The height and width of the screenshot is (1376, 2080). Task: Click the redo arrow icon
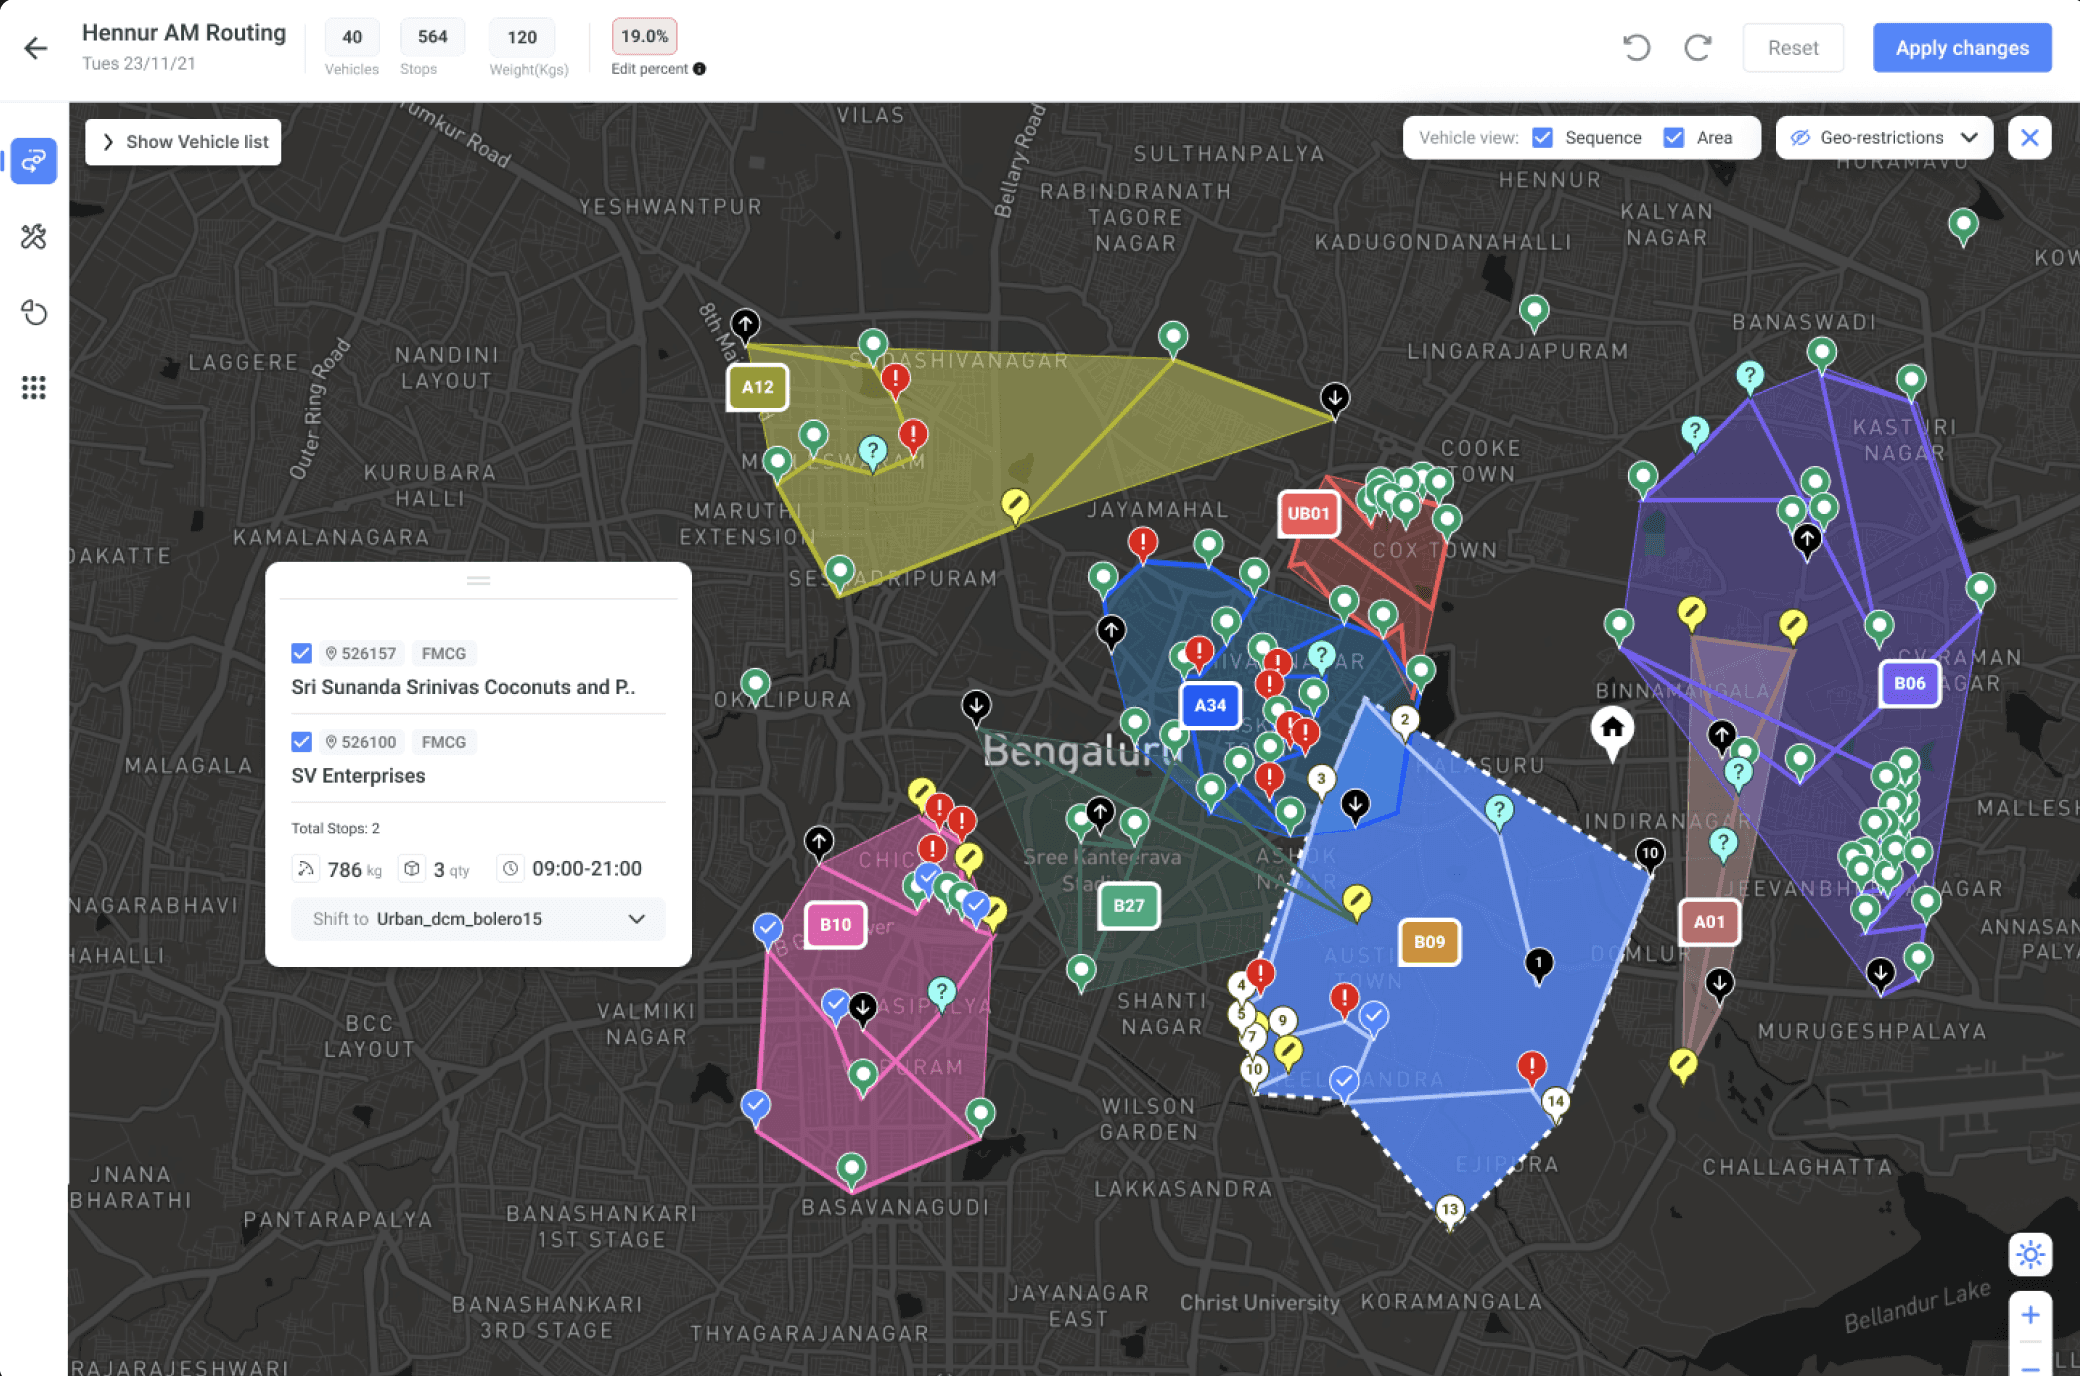(x=1697, y=48)
